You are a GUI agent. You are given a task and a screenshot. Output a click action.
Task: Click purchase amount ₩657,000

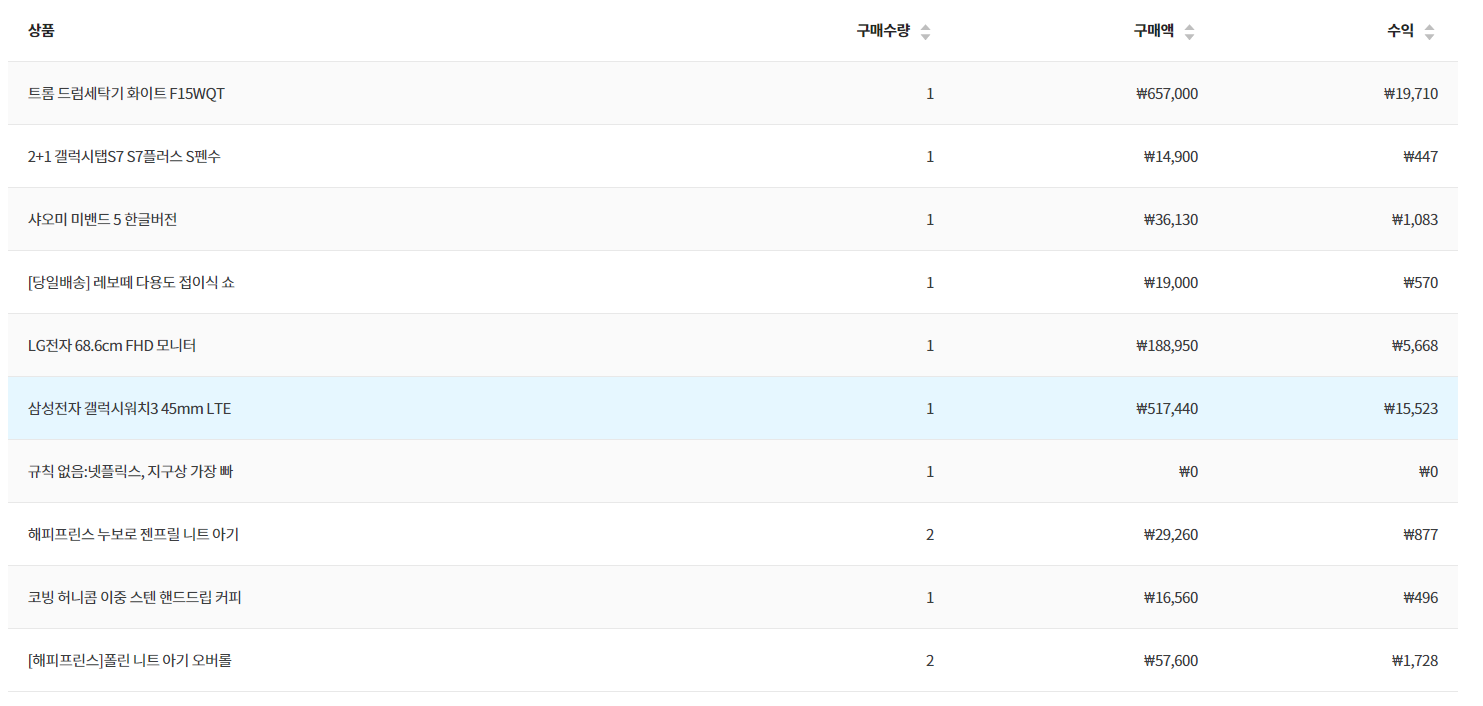[1167, 94]
